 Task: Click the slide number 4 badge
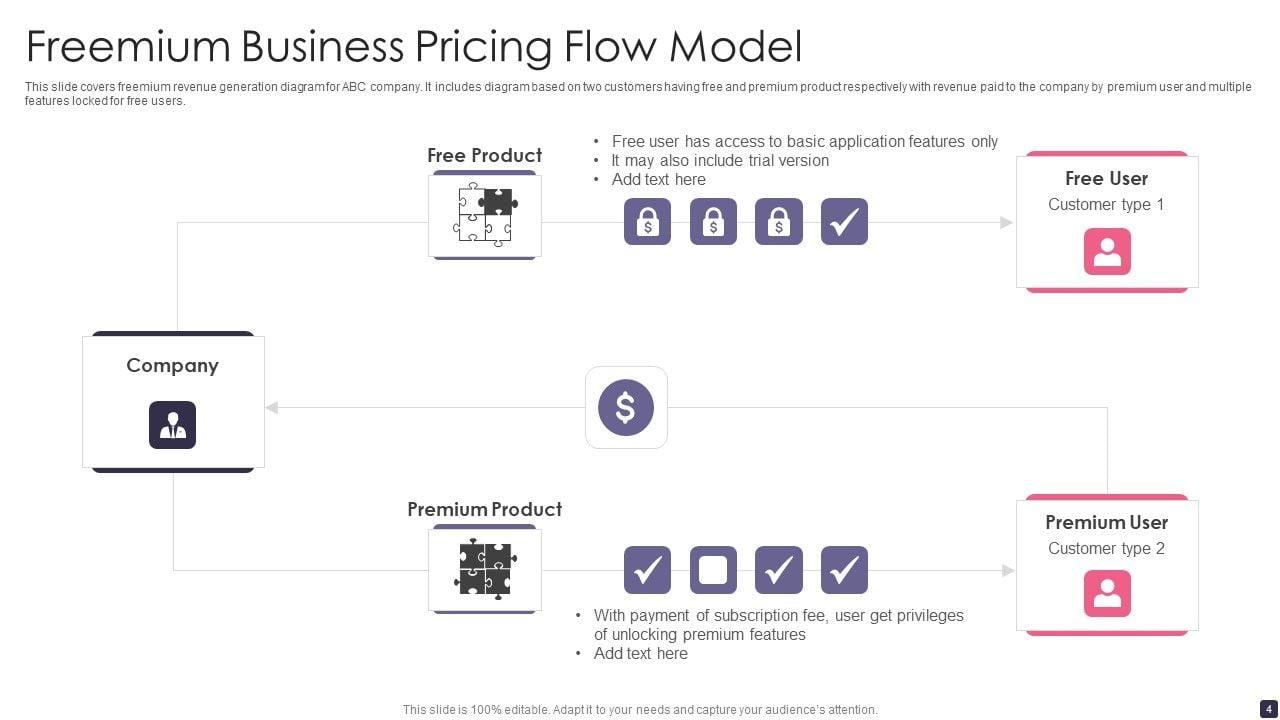(x=1268, y=708)
